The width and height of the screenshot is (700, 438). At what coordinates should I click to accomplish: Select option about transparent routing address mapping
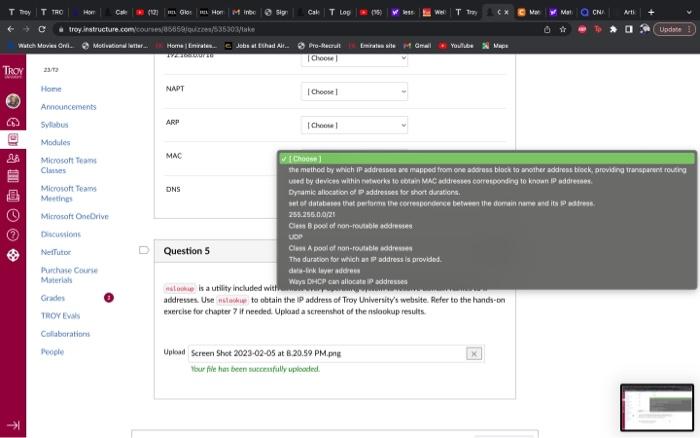487,170
